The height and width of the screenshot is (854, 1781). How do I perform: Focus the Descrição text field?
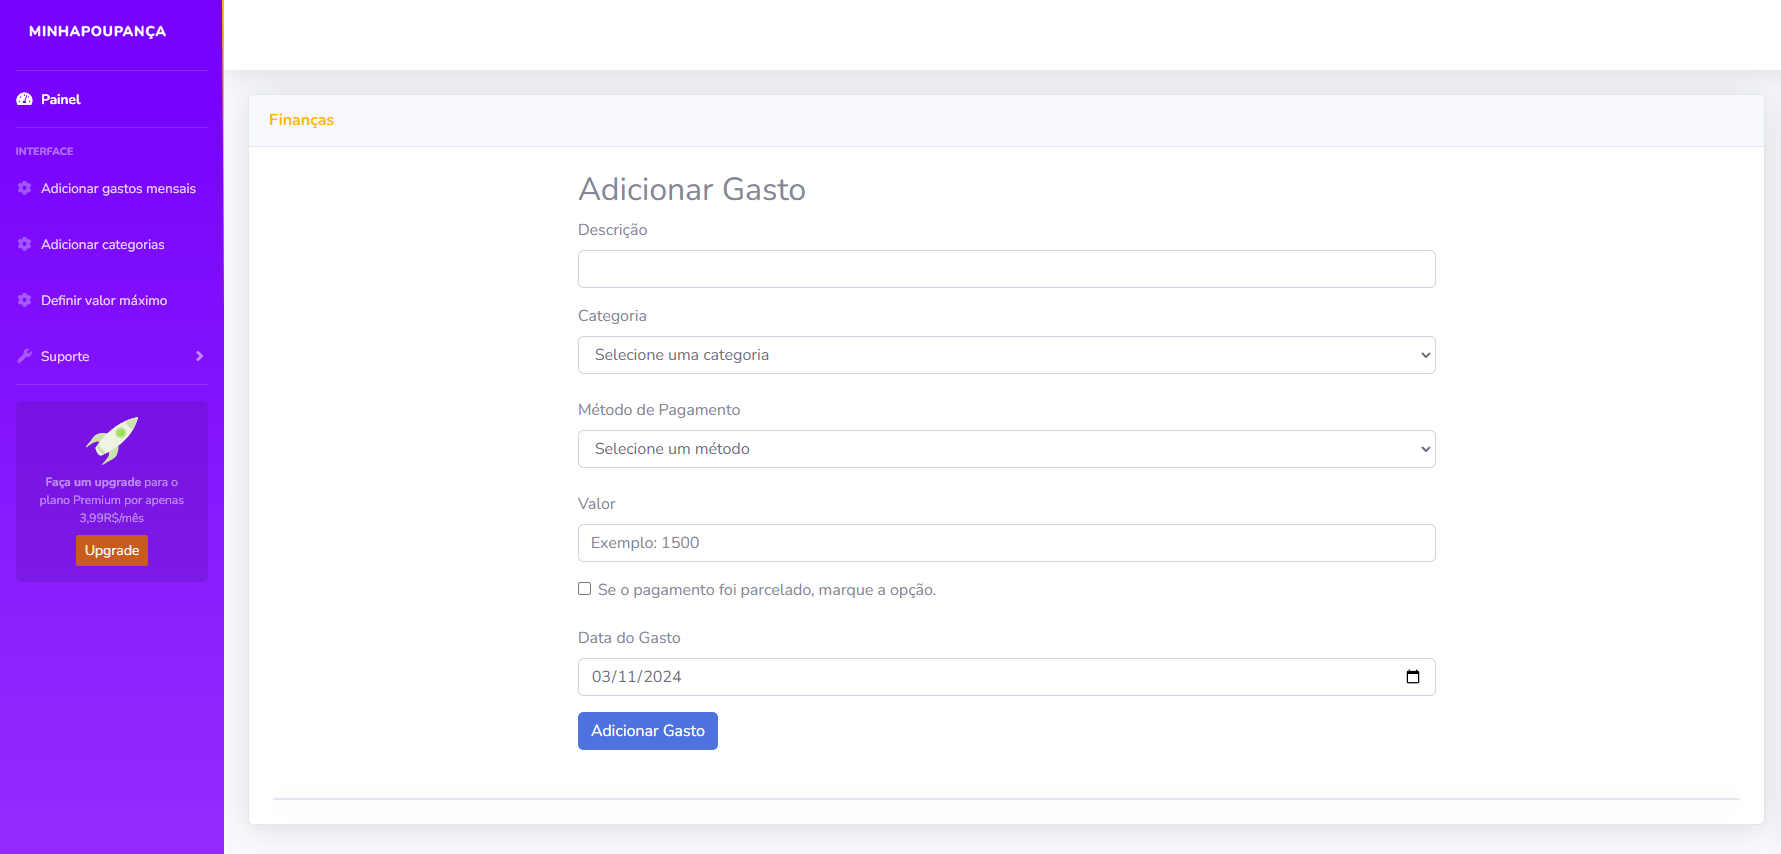[x=1006, y=269]
